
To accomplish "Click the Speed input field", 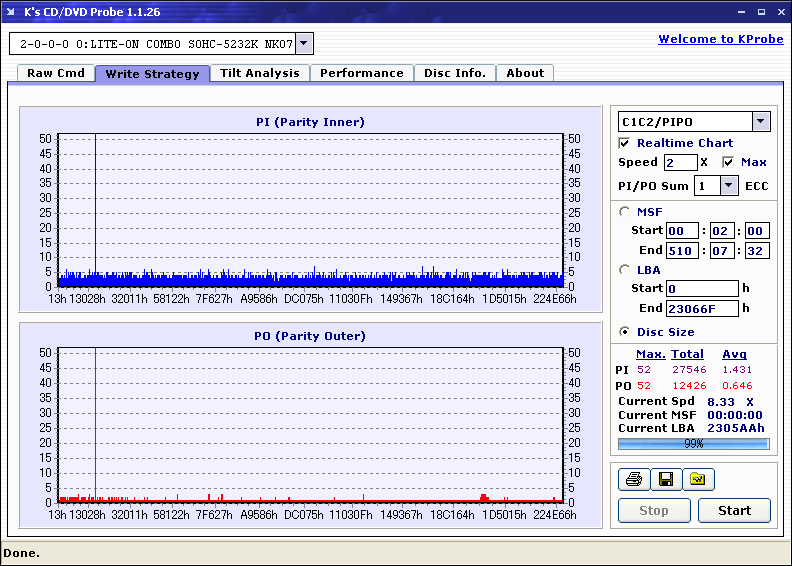I will [x=680, y=162].
